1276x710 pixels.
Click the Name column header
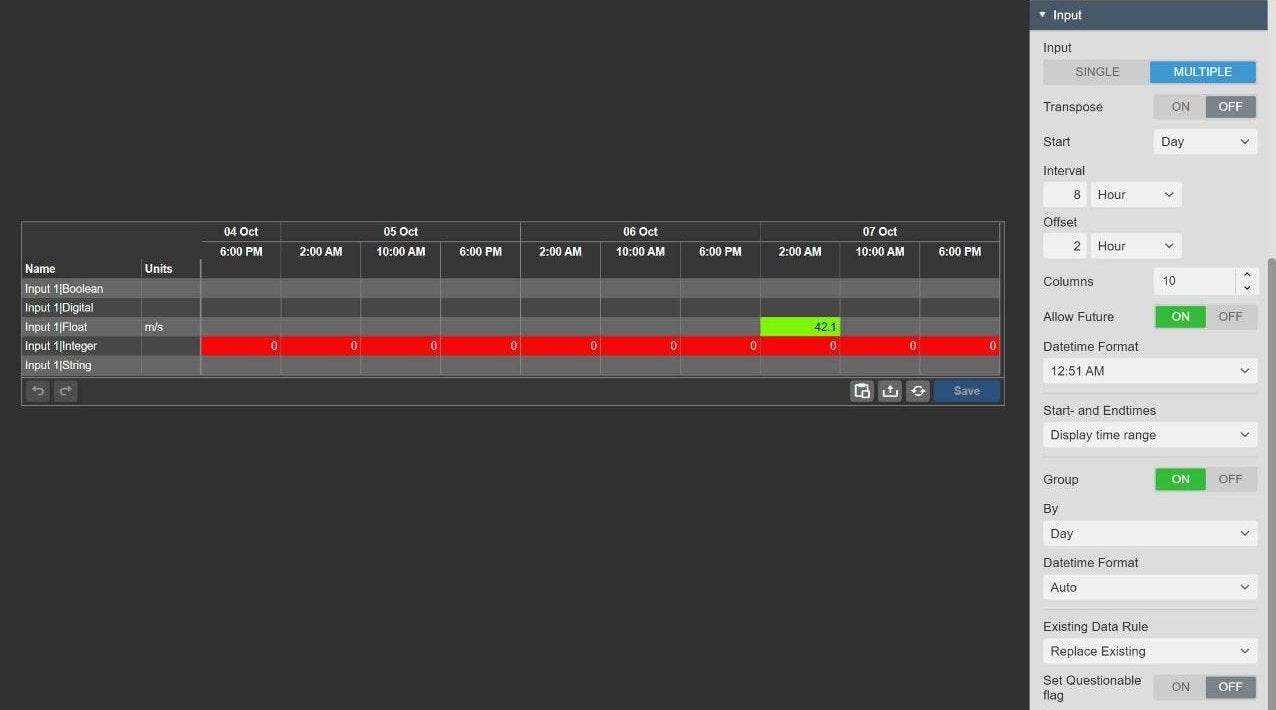coord(40,269)
